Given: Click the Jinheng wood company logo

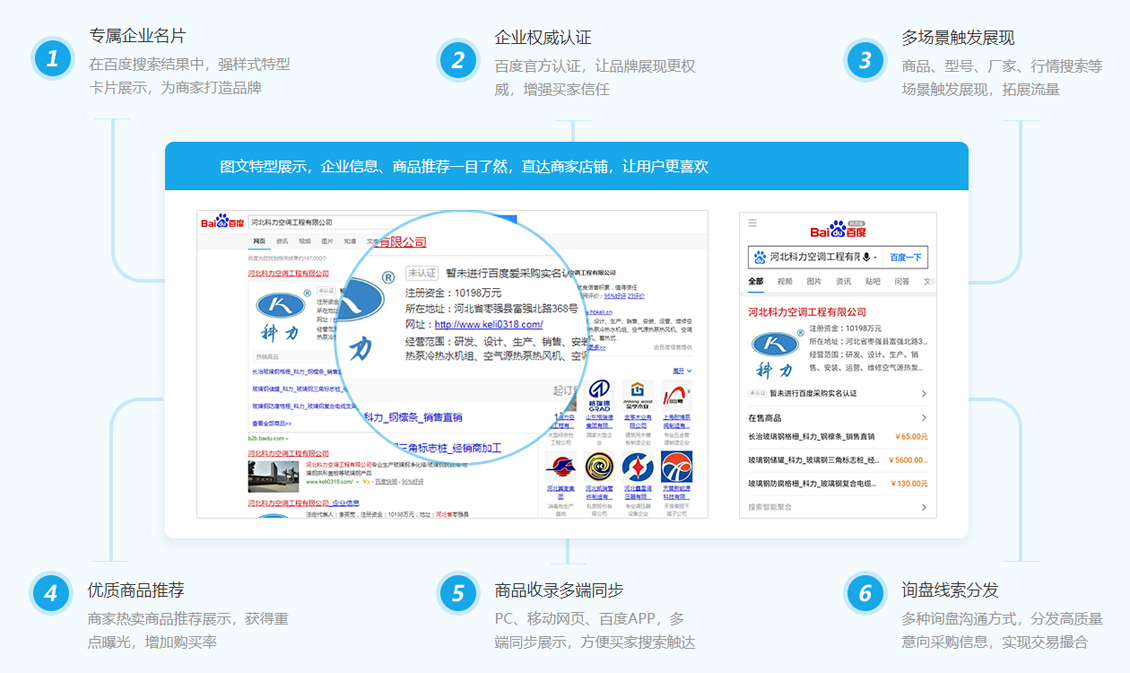Looking at the screenshot, I should pos(637,395).
